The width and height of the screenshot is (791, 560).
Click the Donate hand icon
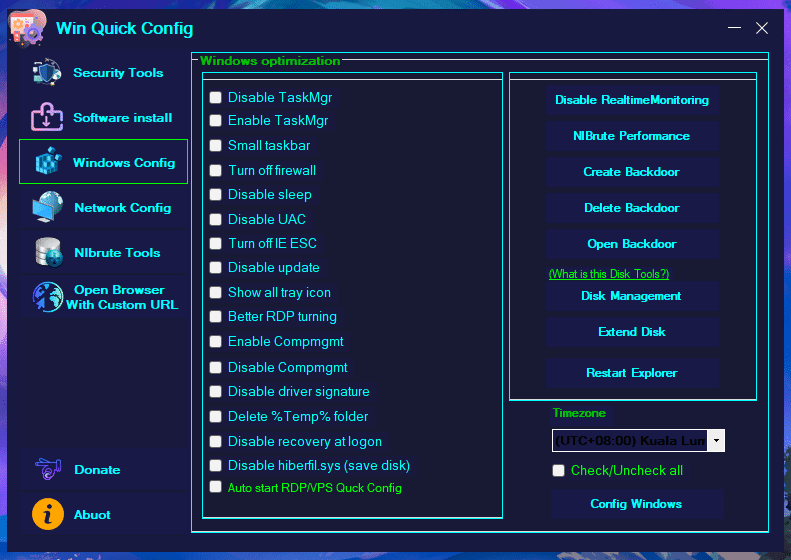(48, 469)
